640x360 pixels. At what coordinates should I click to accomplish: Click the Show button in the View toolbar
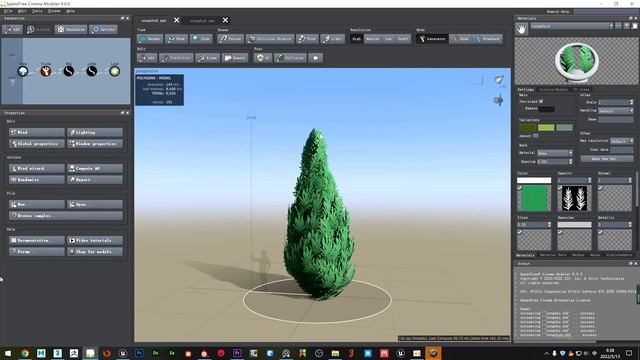(176, 39)
